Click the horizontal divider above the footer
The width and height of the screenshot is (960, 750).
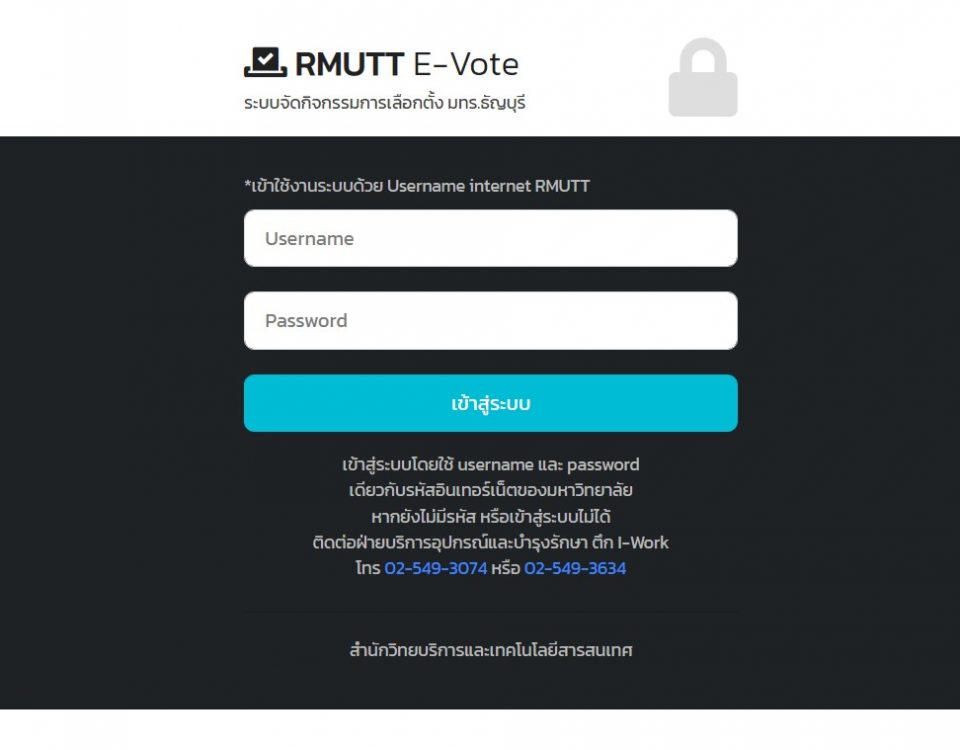[490, 611]
